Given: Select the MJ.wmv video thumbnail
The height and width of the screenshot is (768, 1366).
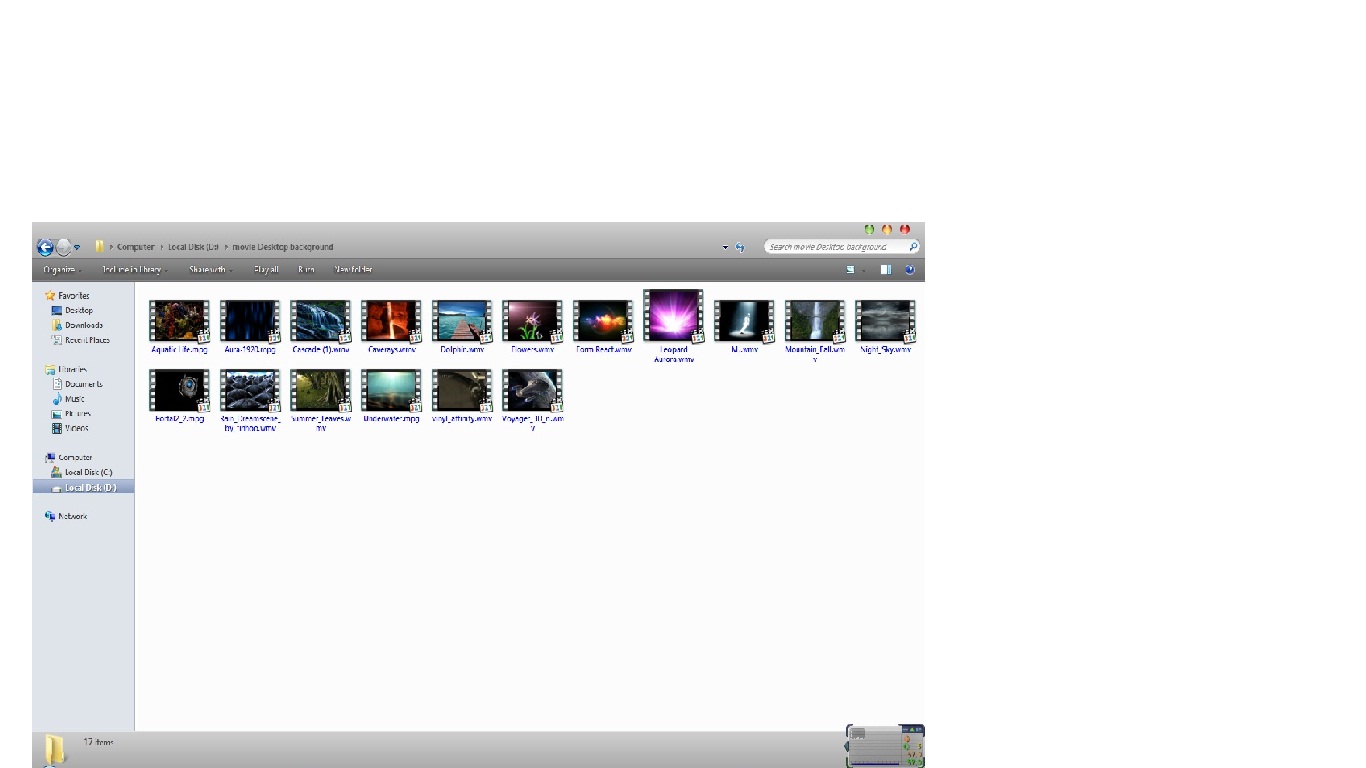Looking at the screenshot, I should 744,327.
